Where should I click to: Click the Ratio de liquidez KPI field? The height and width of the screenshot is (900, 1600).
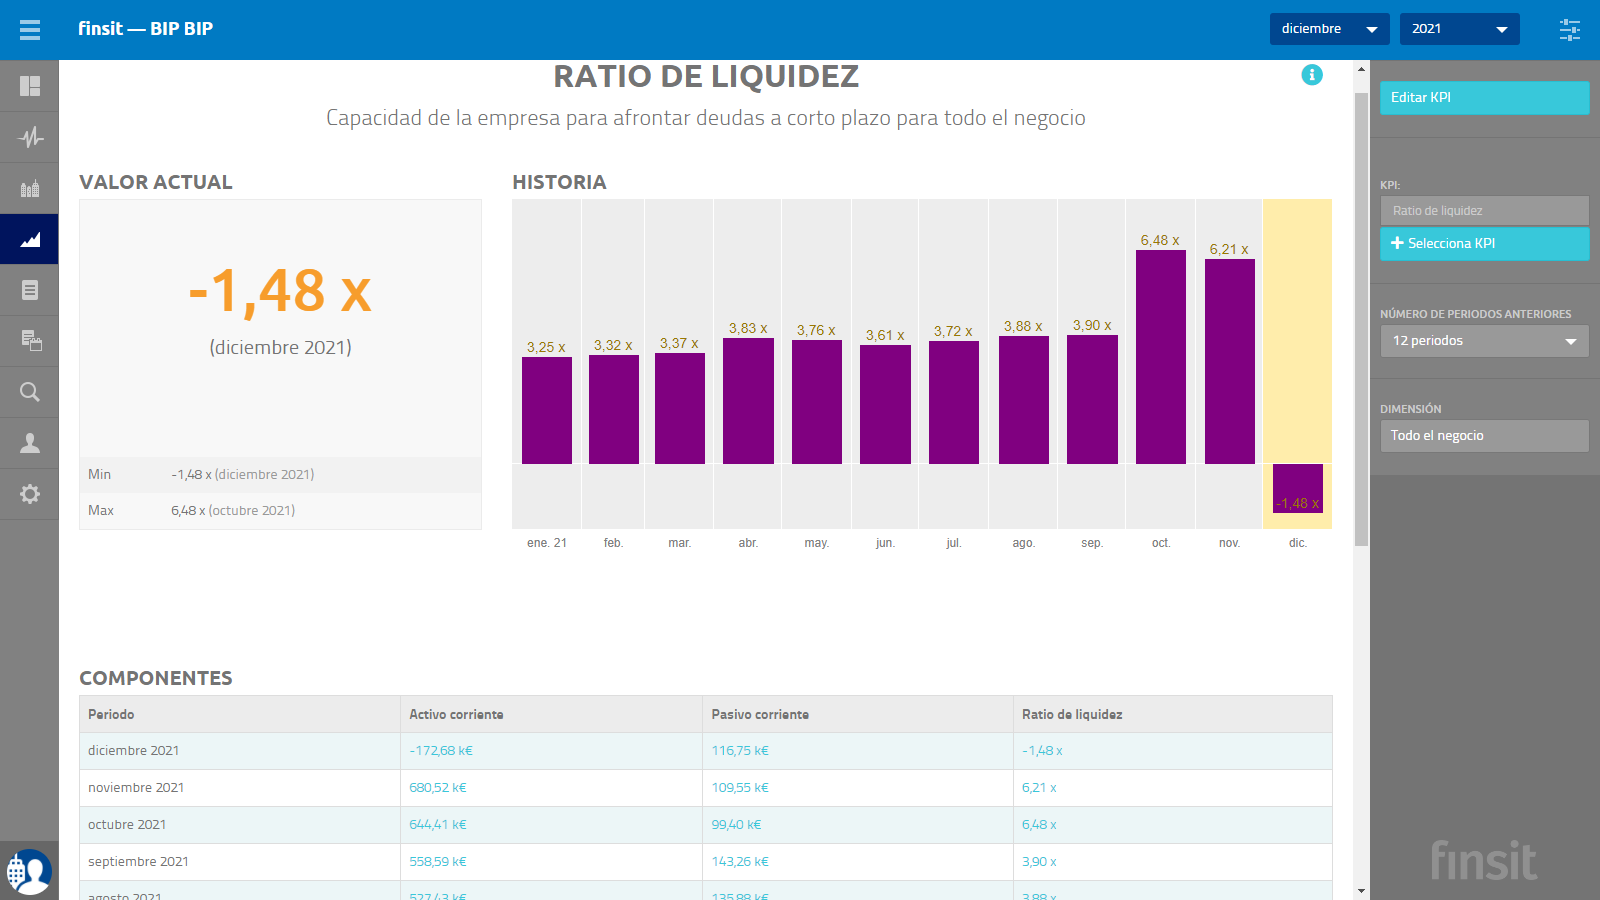coord(1485,211)
